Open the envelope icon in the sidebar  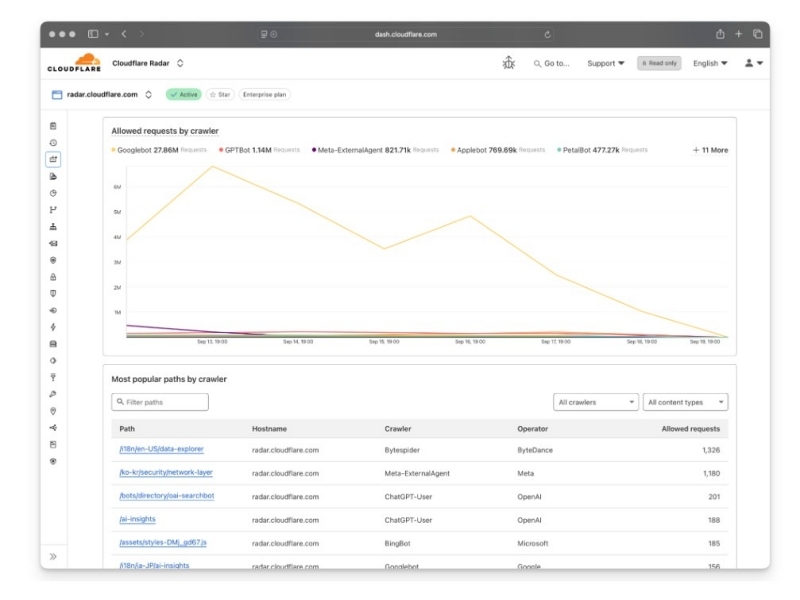coord(53,243)
